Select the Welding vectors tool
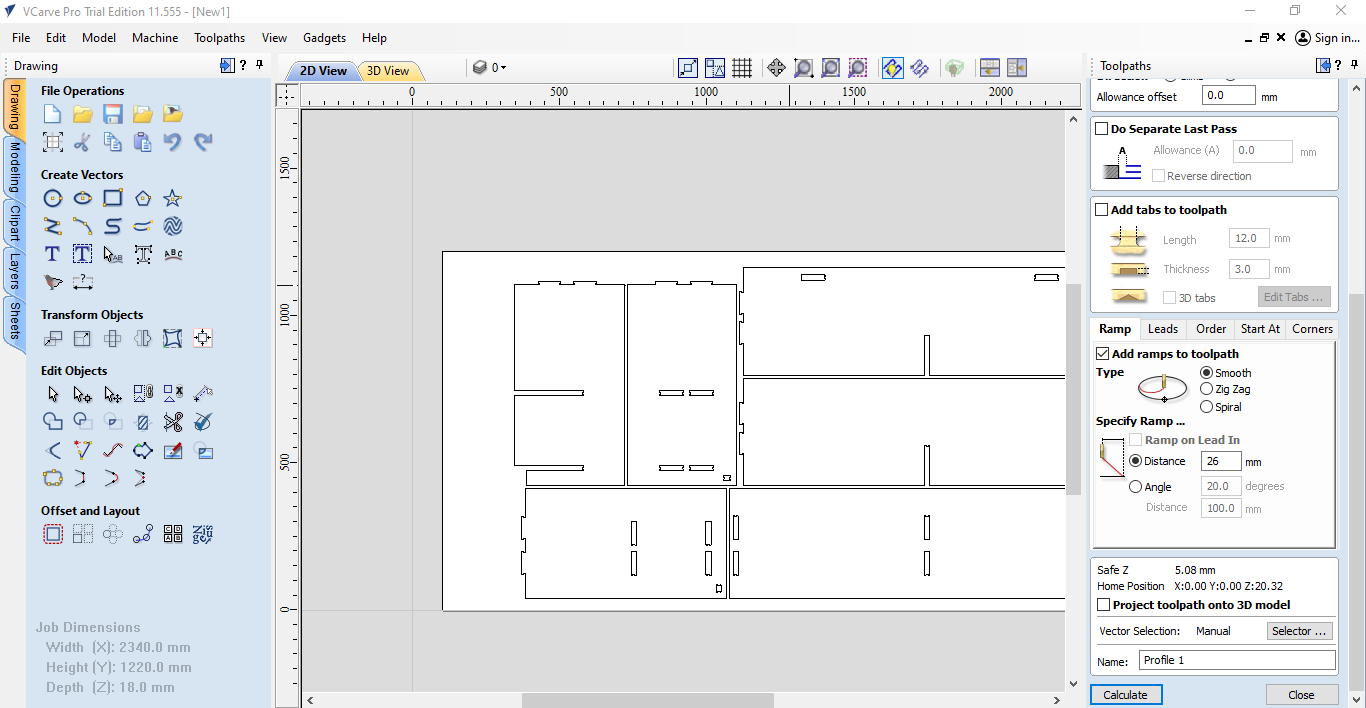The height and width of the screenshot is (708, 1366). [53, 422]
